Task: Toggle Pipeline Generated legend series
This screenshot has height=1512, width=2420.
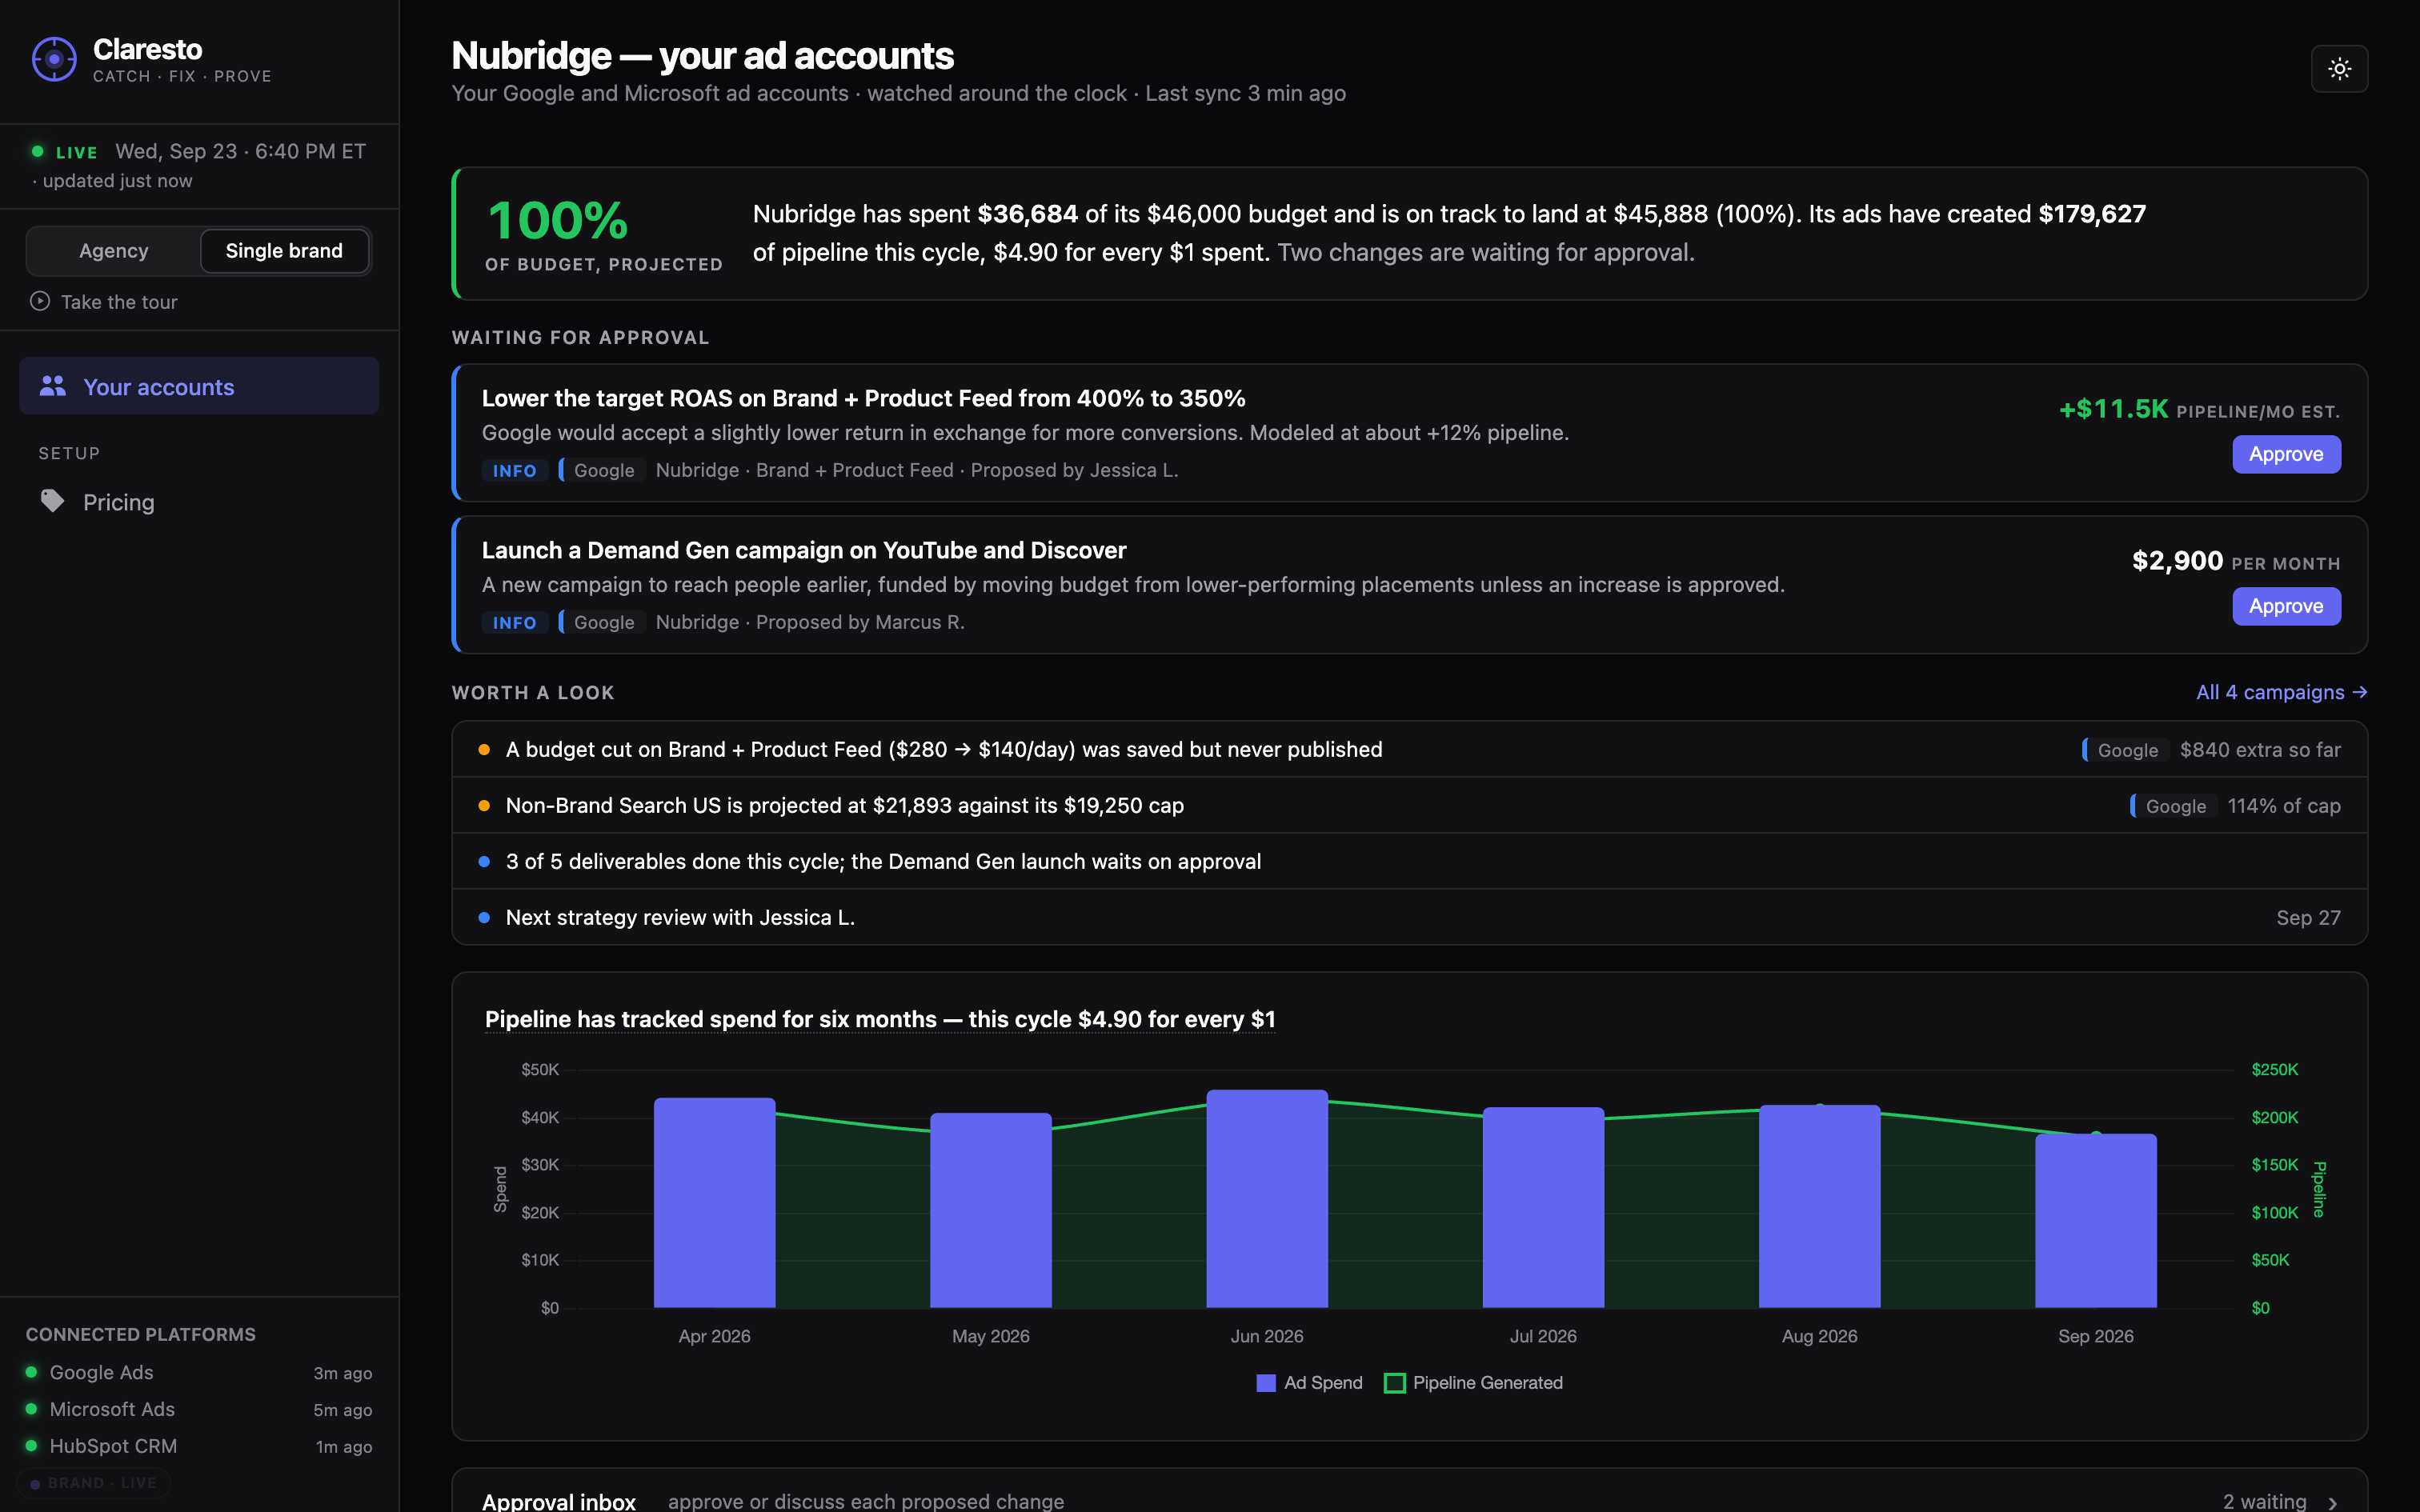Action: [1473, 1383]
